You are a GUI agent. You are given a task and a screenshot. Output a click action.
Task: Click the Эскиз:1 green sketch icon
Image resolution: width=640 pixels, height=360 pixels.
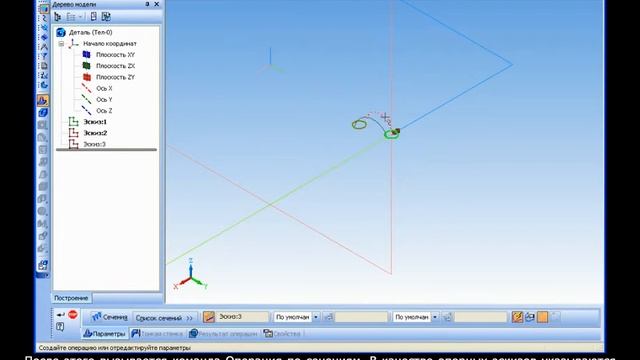[73, 122]
